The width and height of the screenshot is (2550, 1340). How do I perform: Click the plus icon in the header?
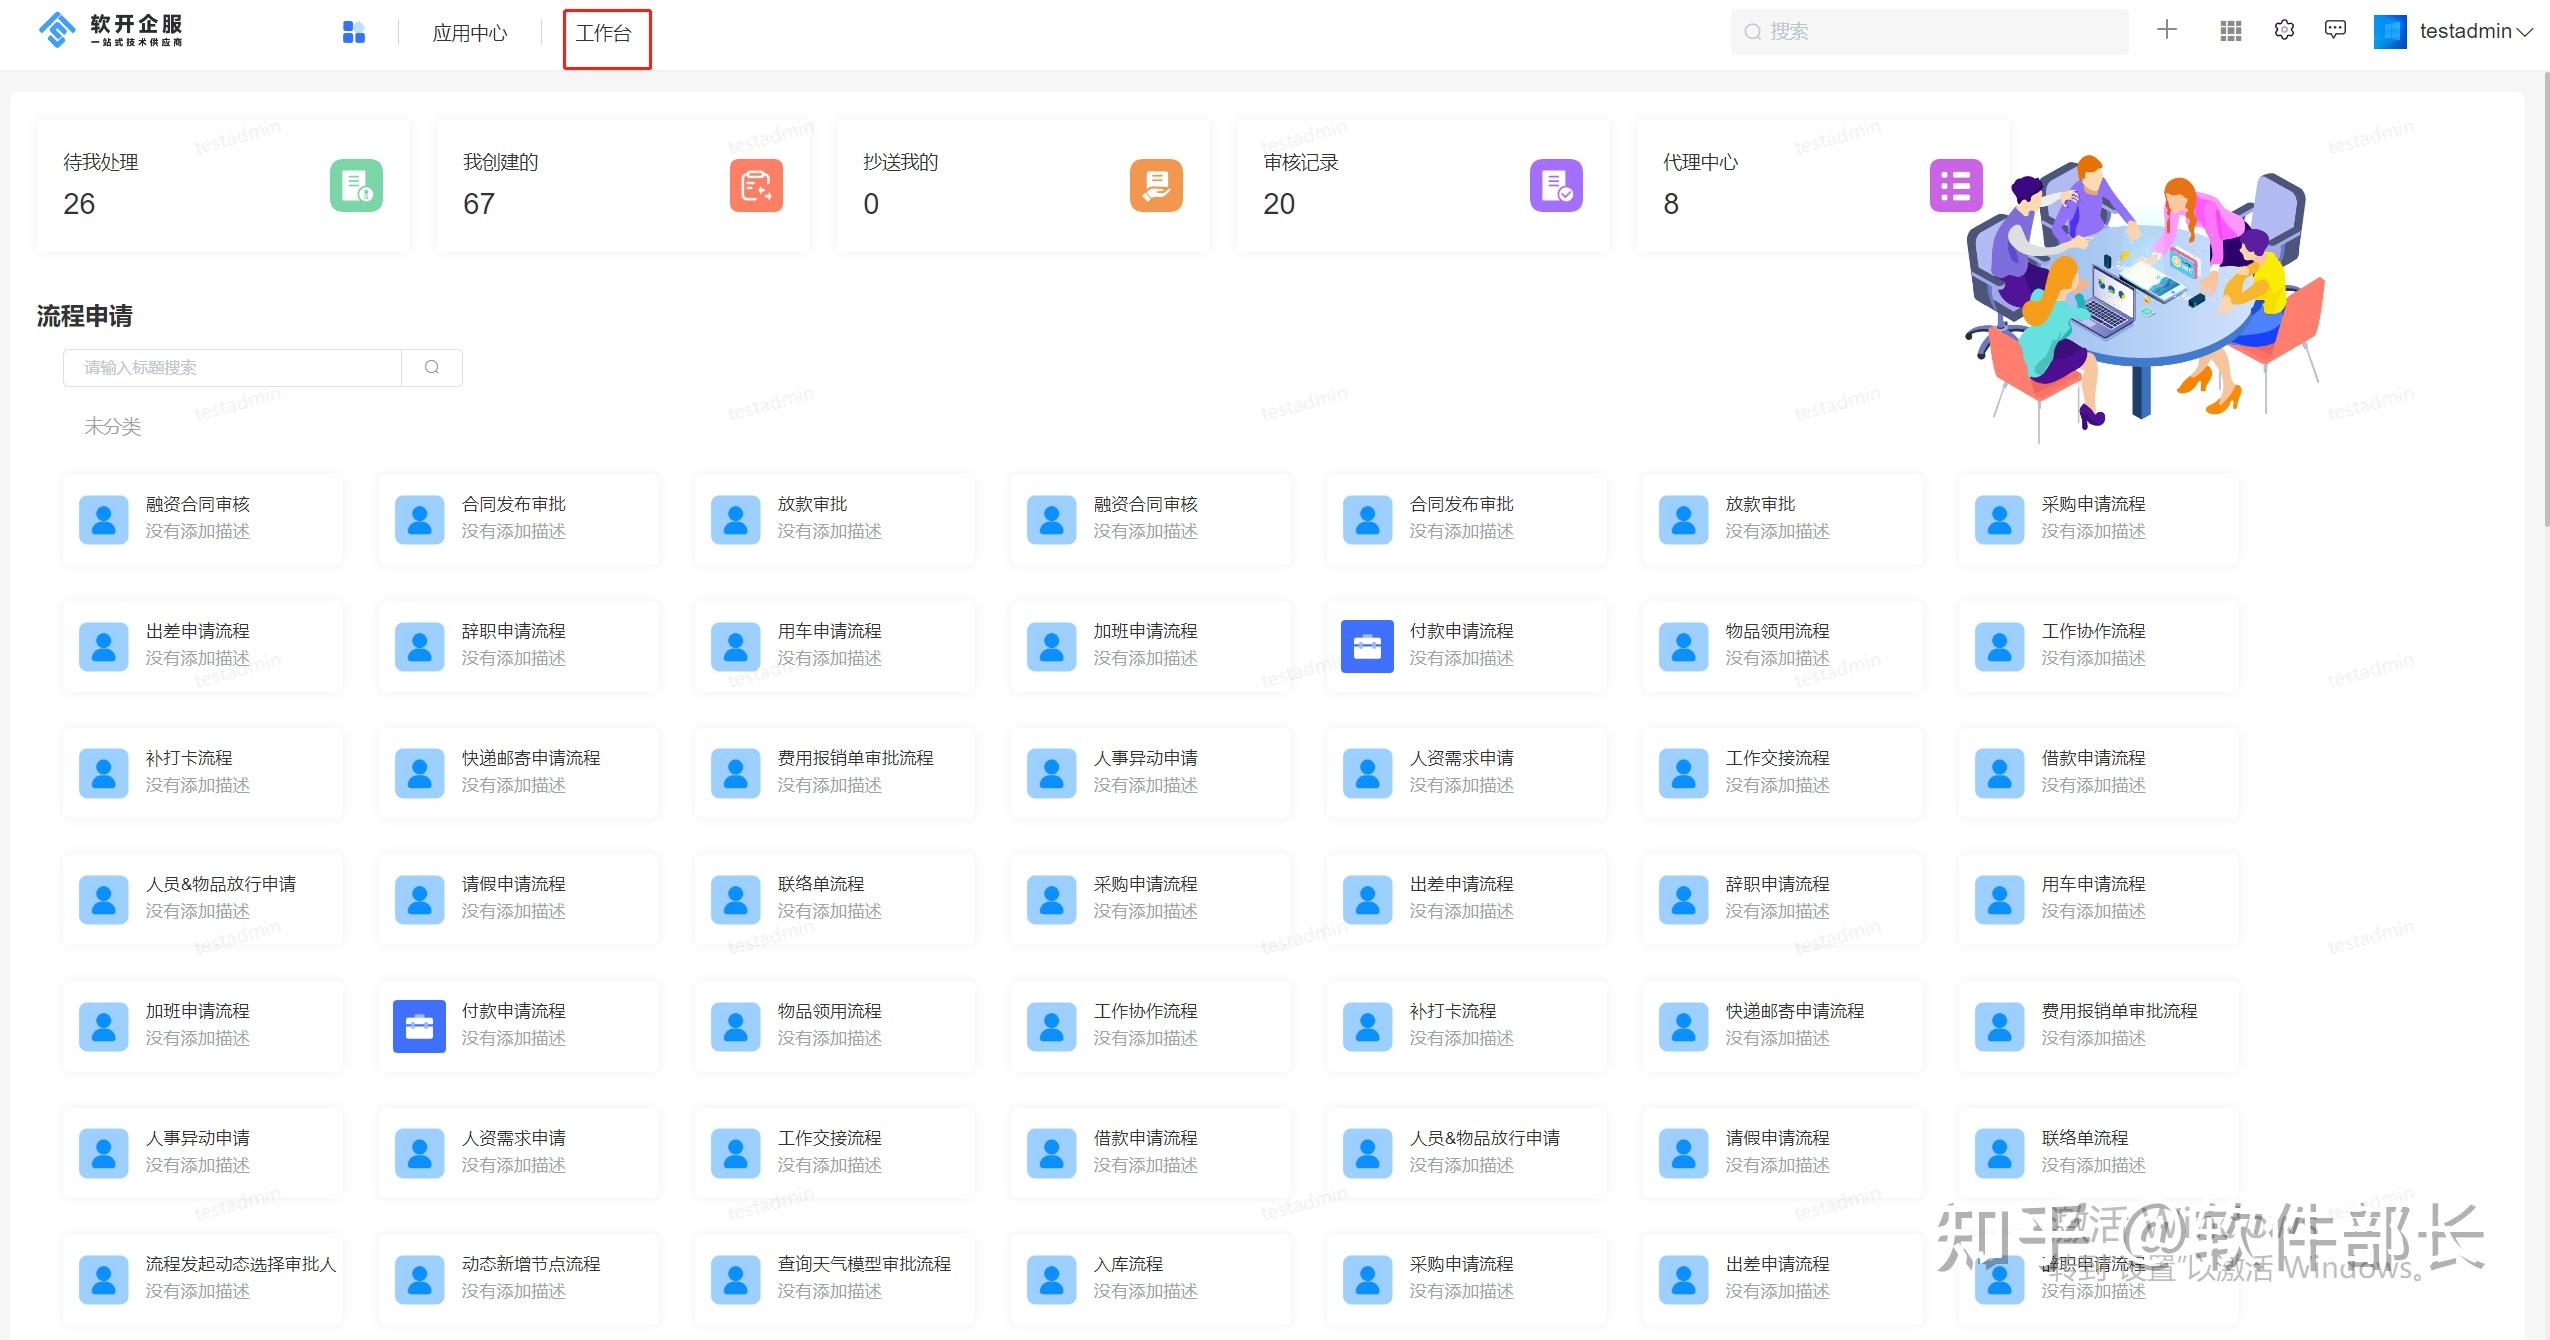[2167, 30]
